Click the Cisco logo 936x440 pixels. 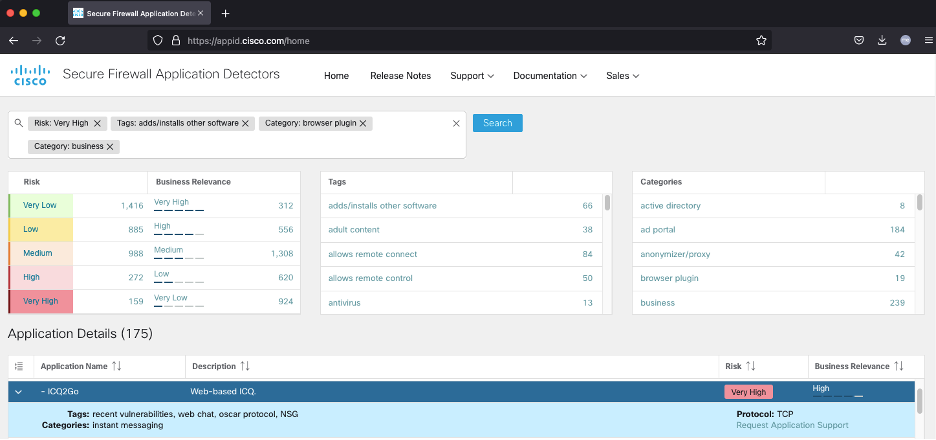[x=30, y=76]
